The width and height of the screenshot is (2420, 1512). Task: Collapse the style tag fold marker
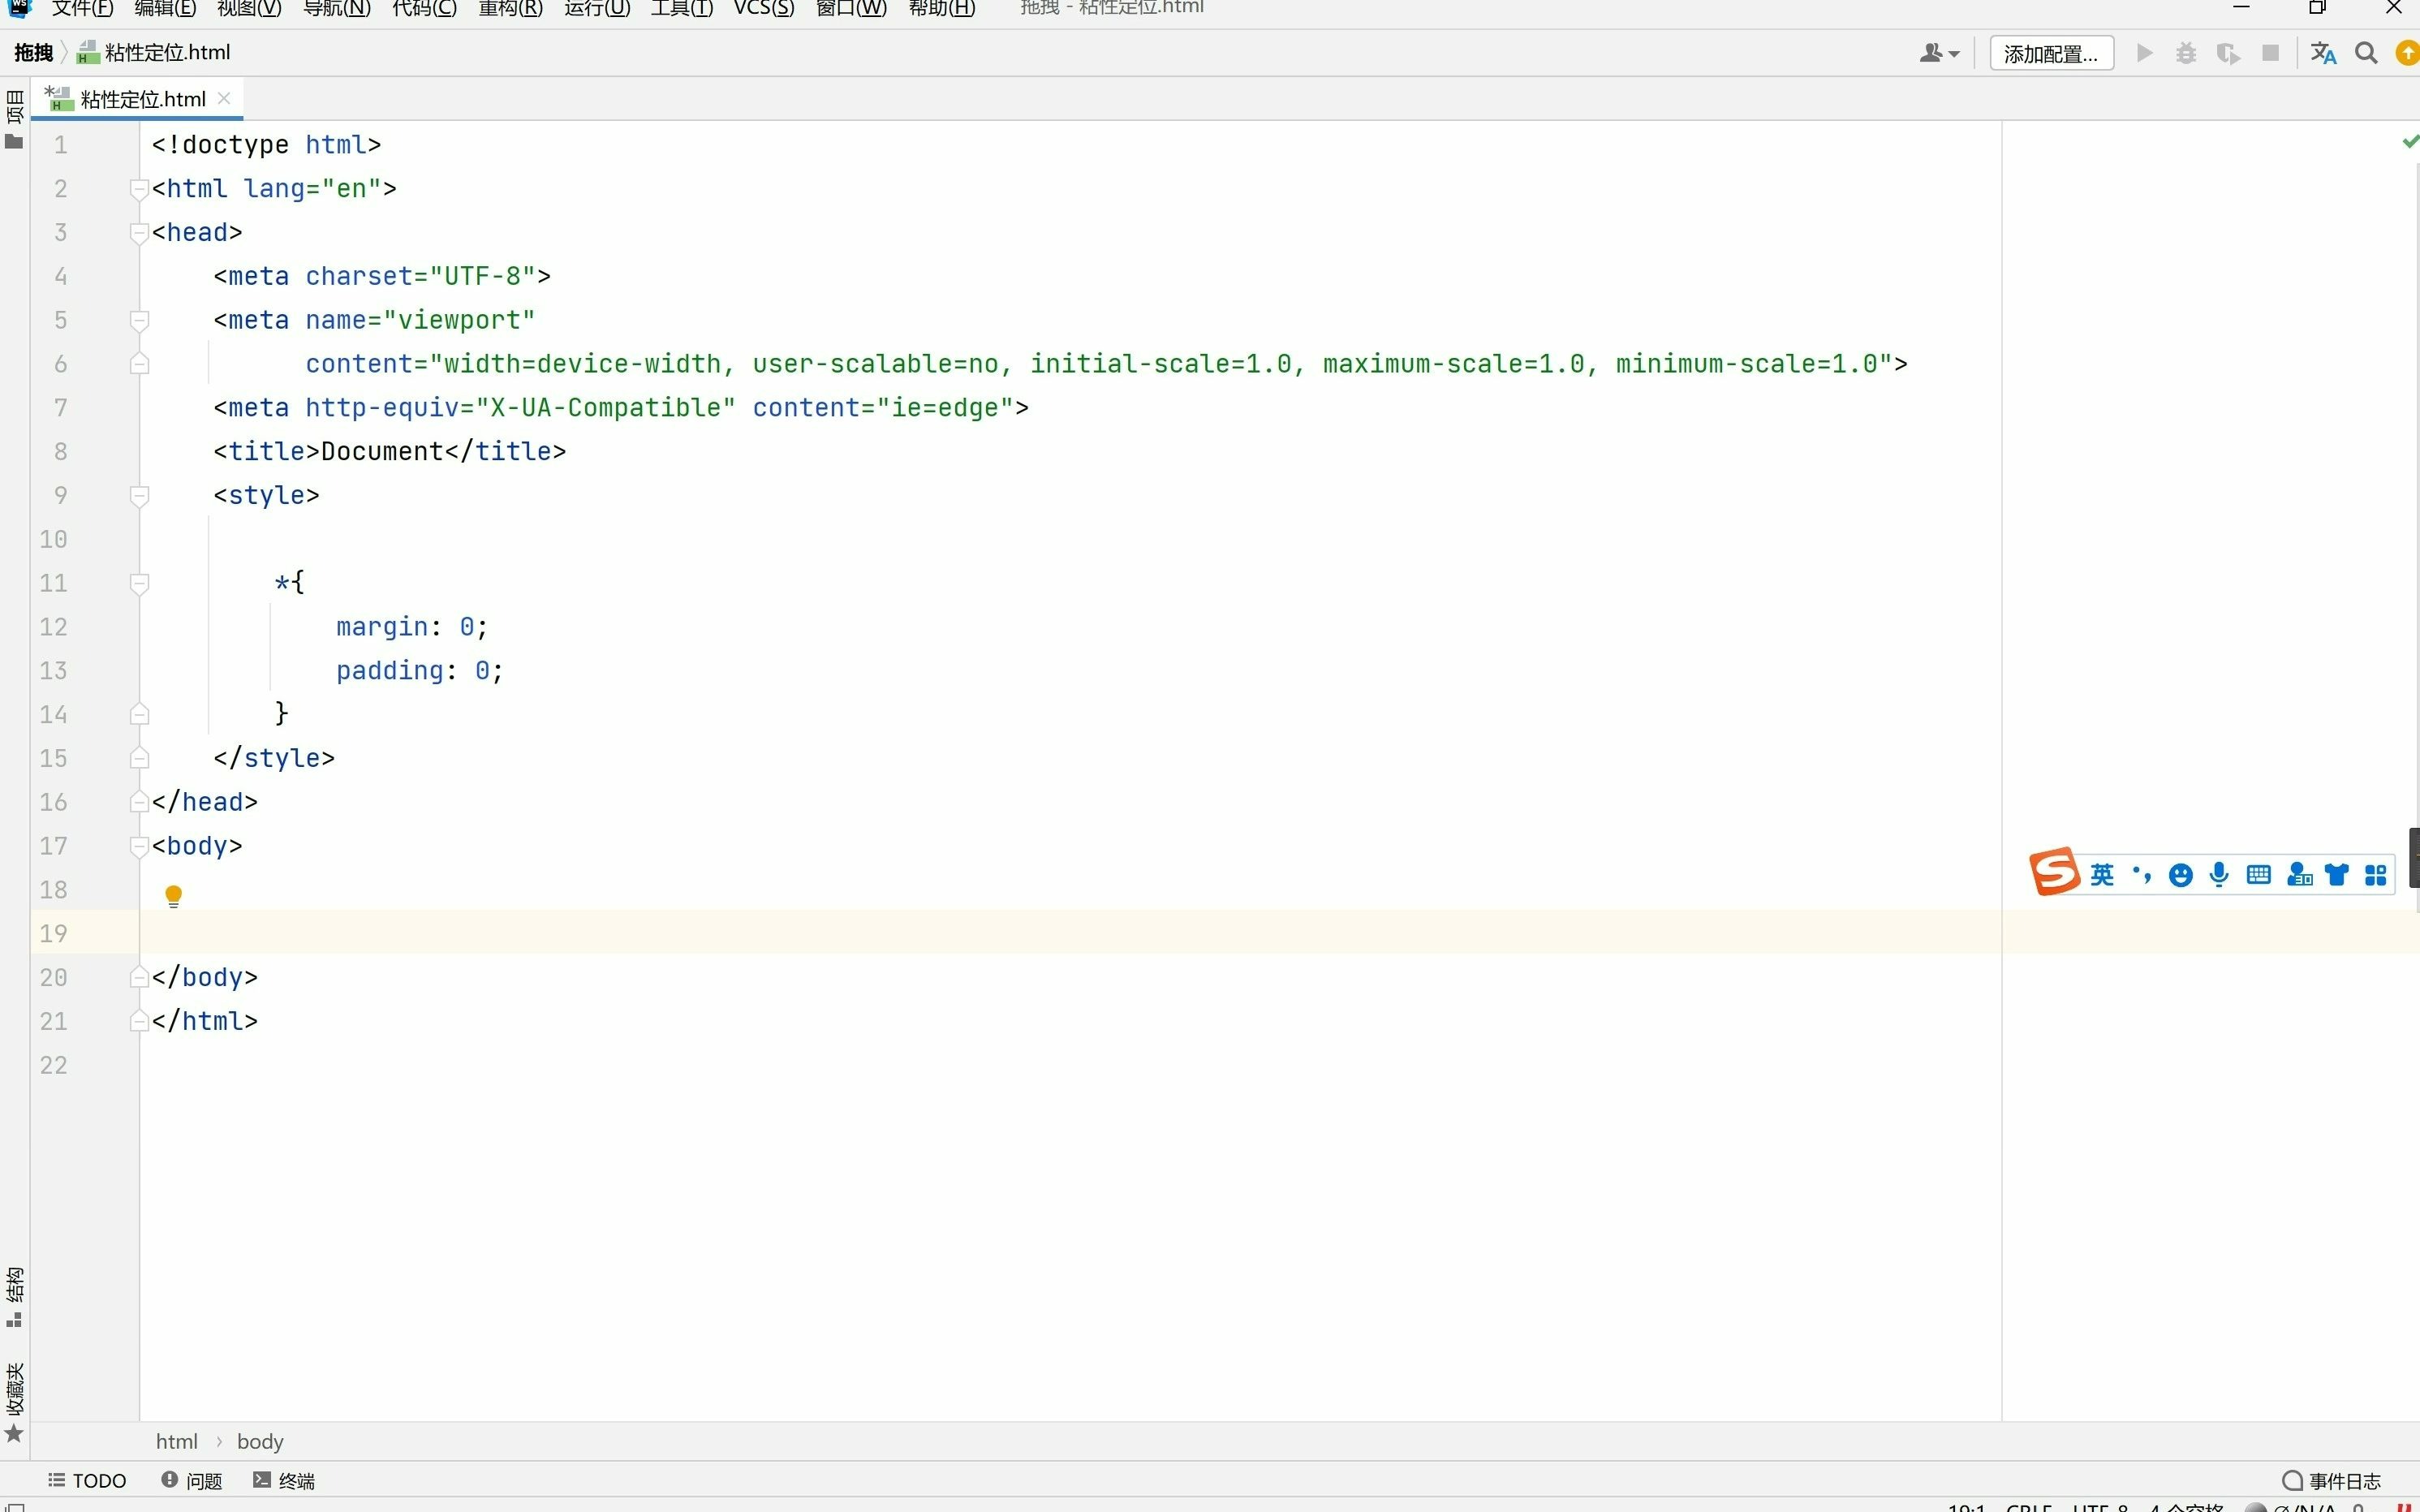click(140, 496)
